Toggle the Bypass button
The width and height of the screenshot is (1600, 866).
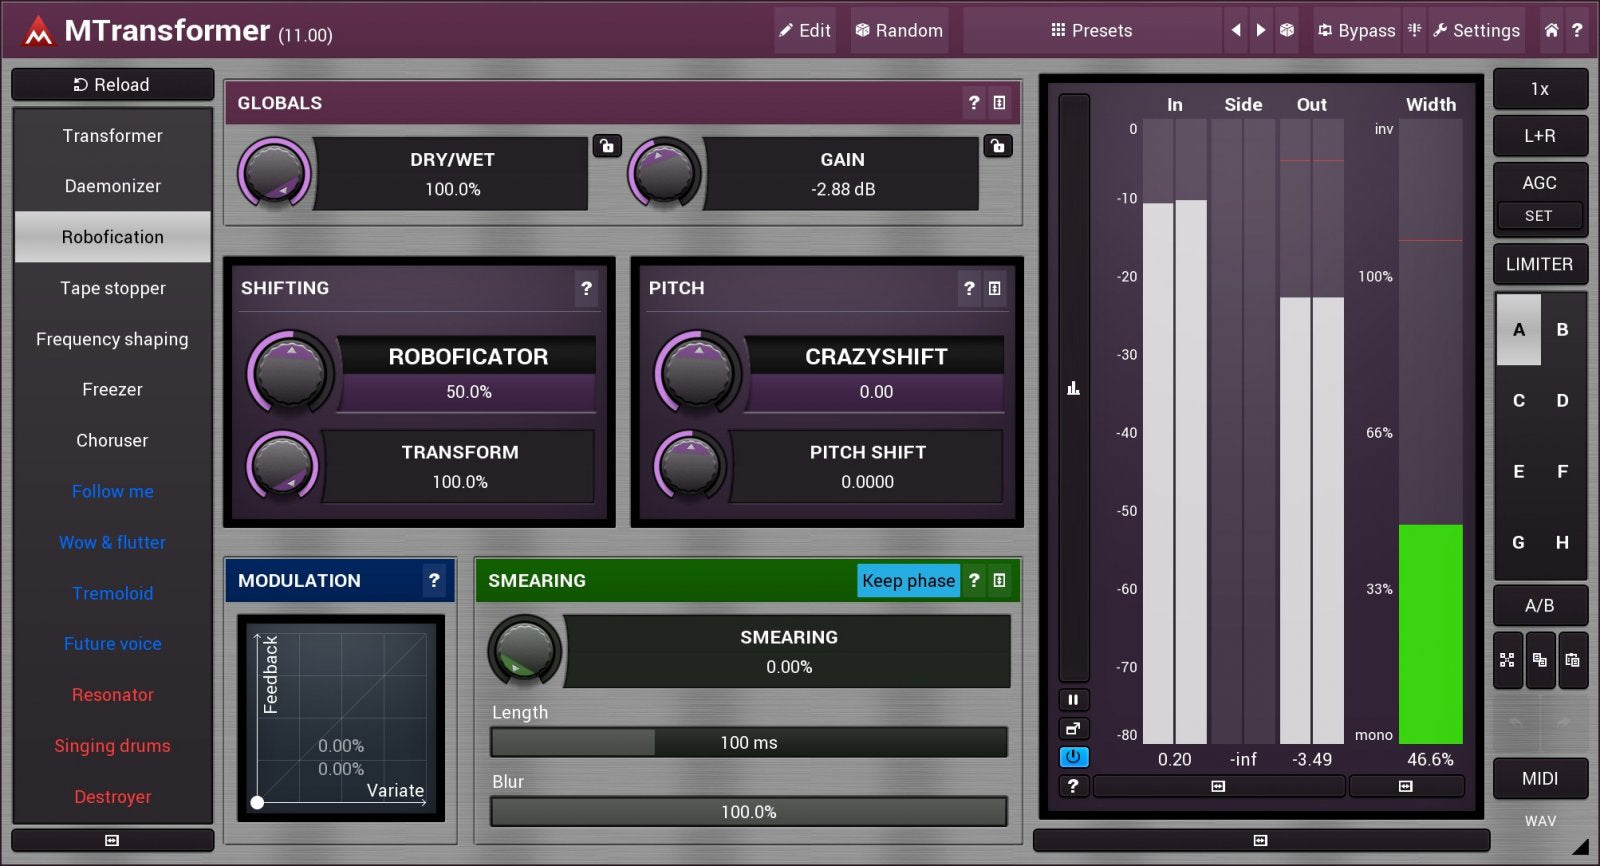(x=1356, y=30)
